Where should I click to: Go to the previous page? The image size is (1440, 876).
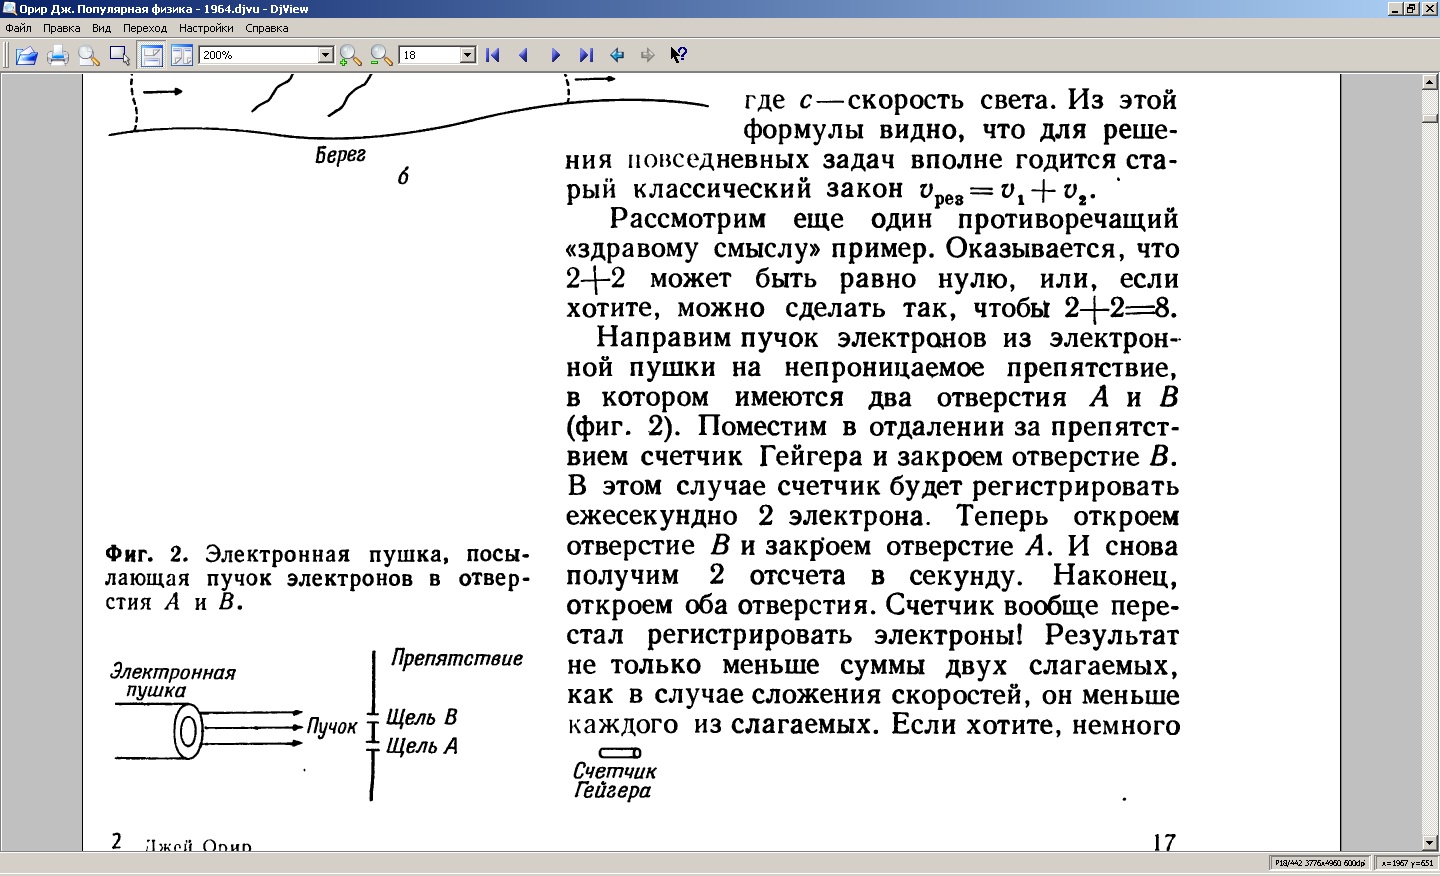[523, 56]
